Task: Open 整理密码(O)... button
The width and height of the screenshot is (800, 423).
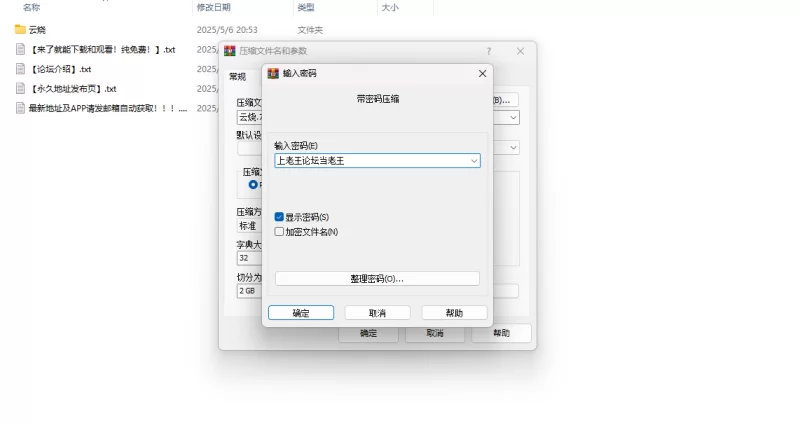Action: coord(377,279)
